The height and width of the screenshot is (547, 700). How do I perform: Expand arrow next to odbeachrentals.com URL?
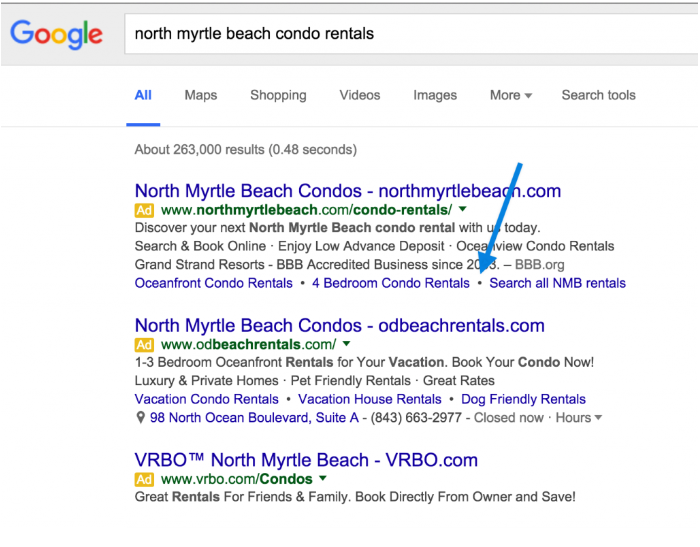point(346,343)
